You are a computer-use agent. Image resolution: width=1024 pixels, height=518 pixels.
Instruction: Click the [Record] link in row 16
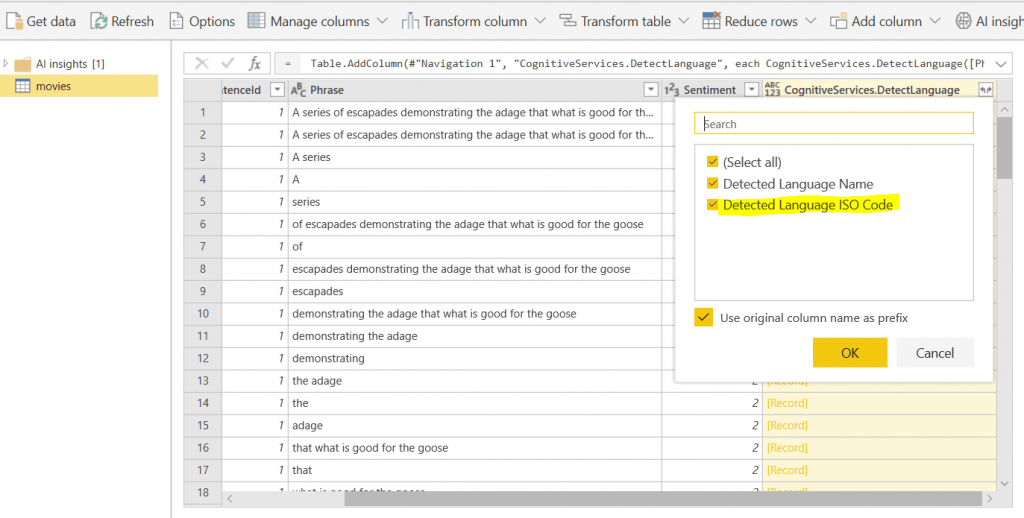tap(787, 447)
